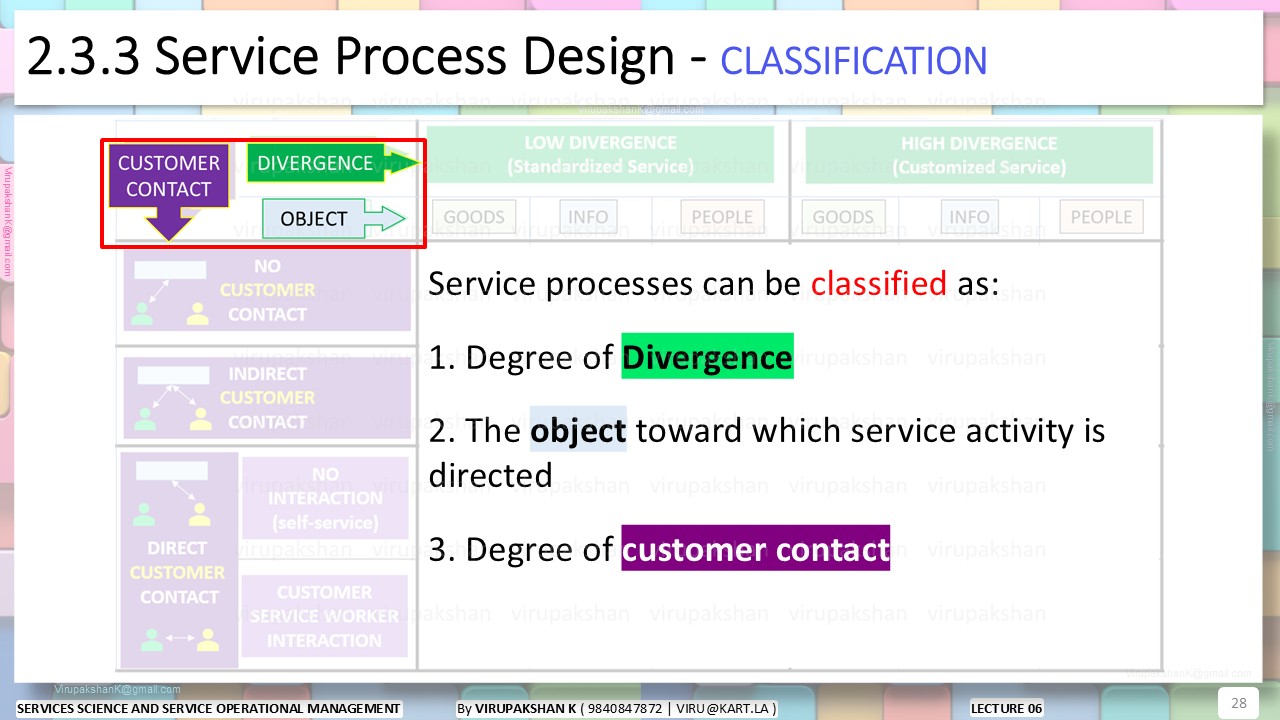Screen dimensions: 1280x720
Task: Click INFO under High Divergence
Action: 969,217
